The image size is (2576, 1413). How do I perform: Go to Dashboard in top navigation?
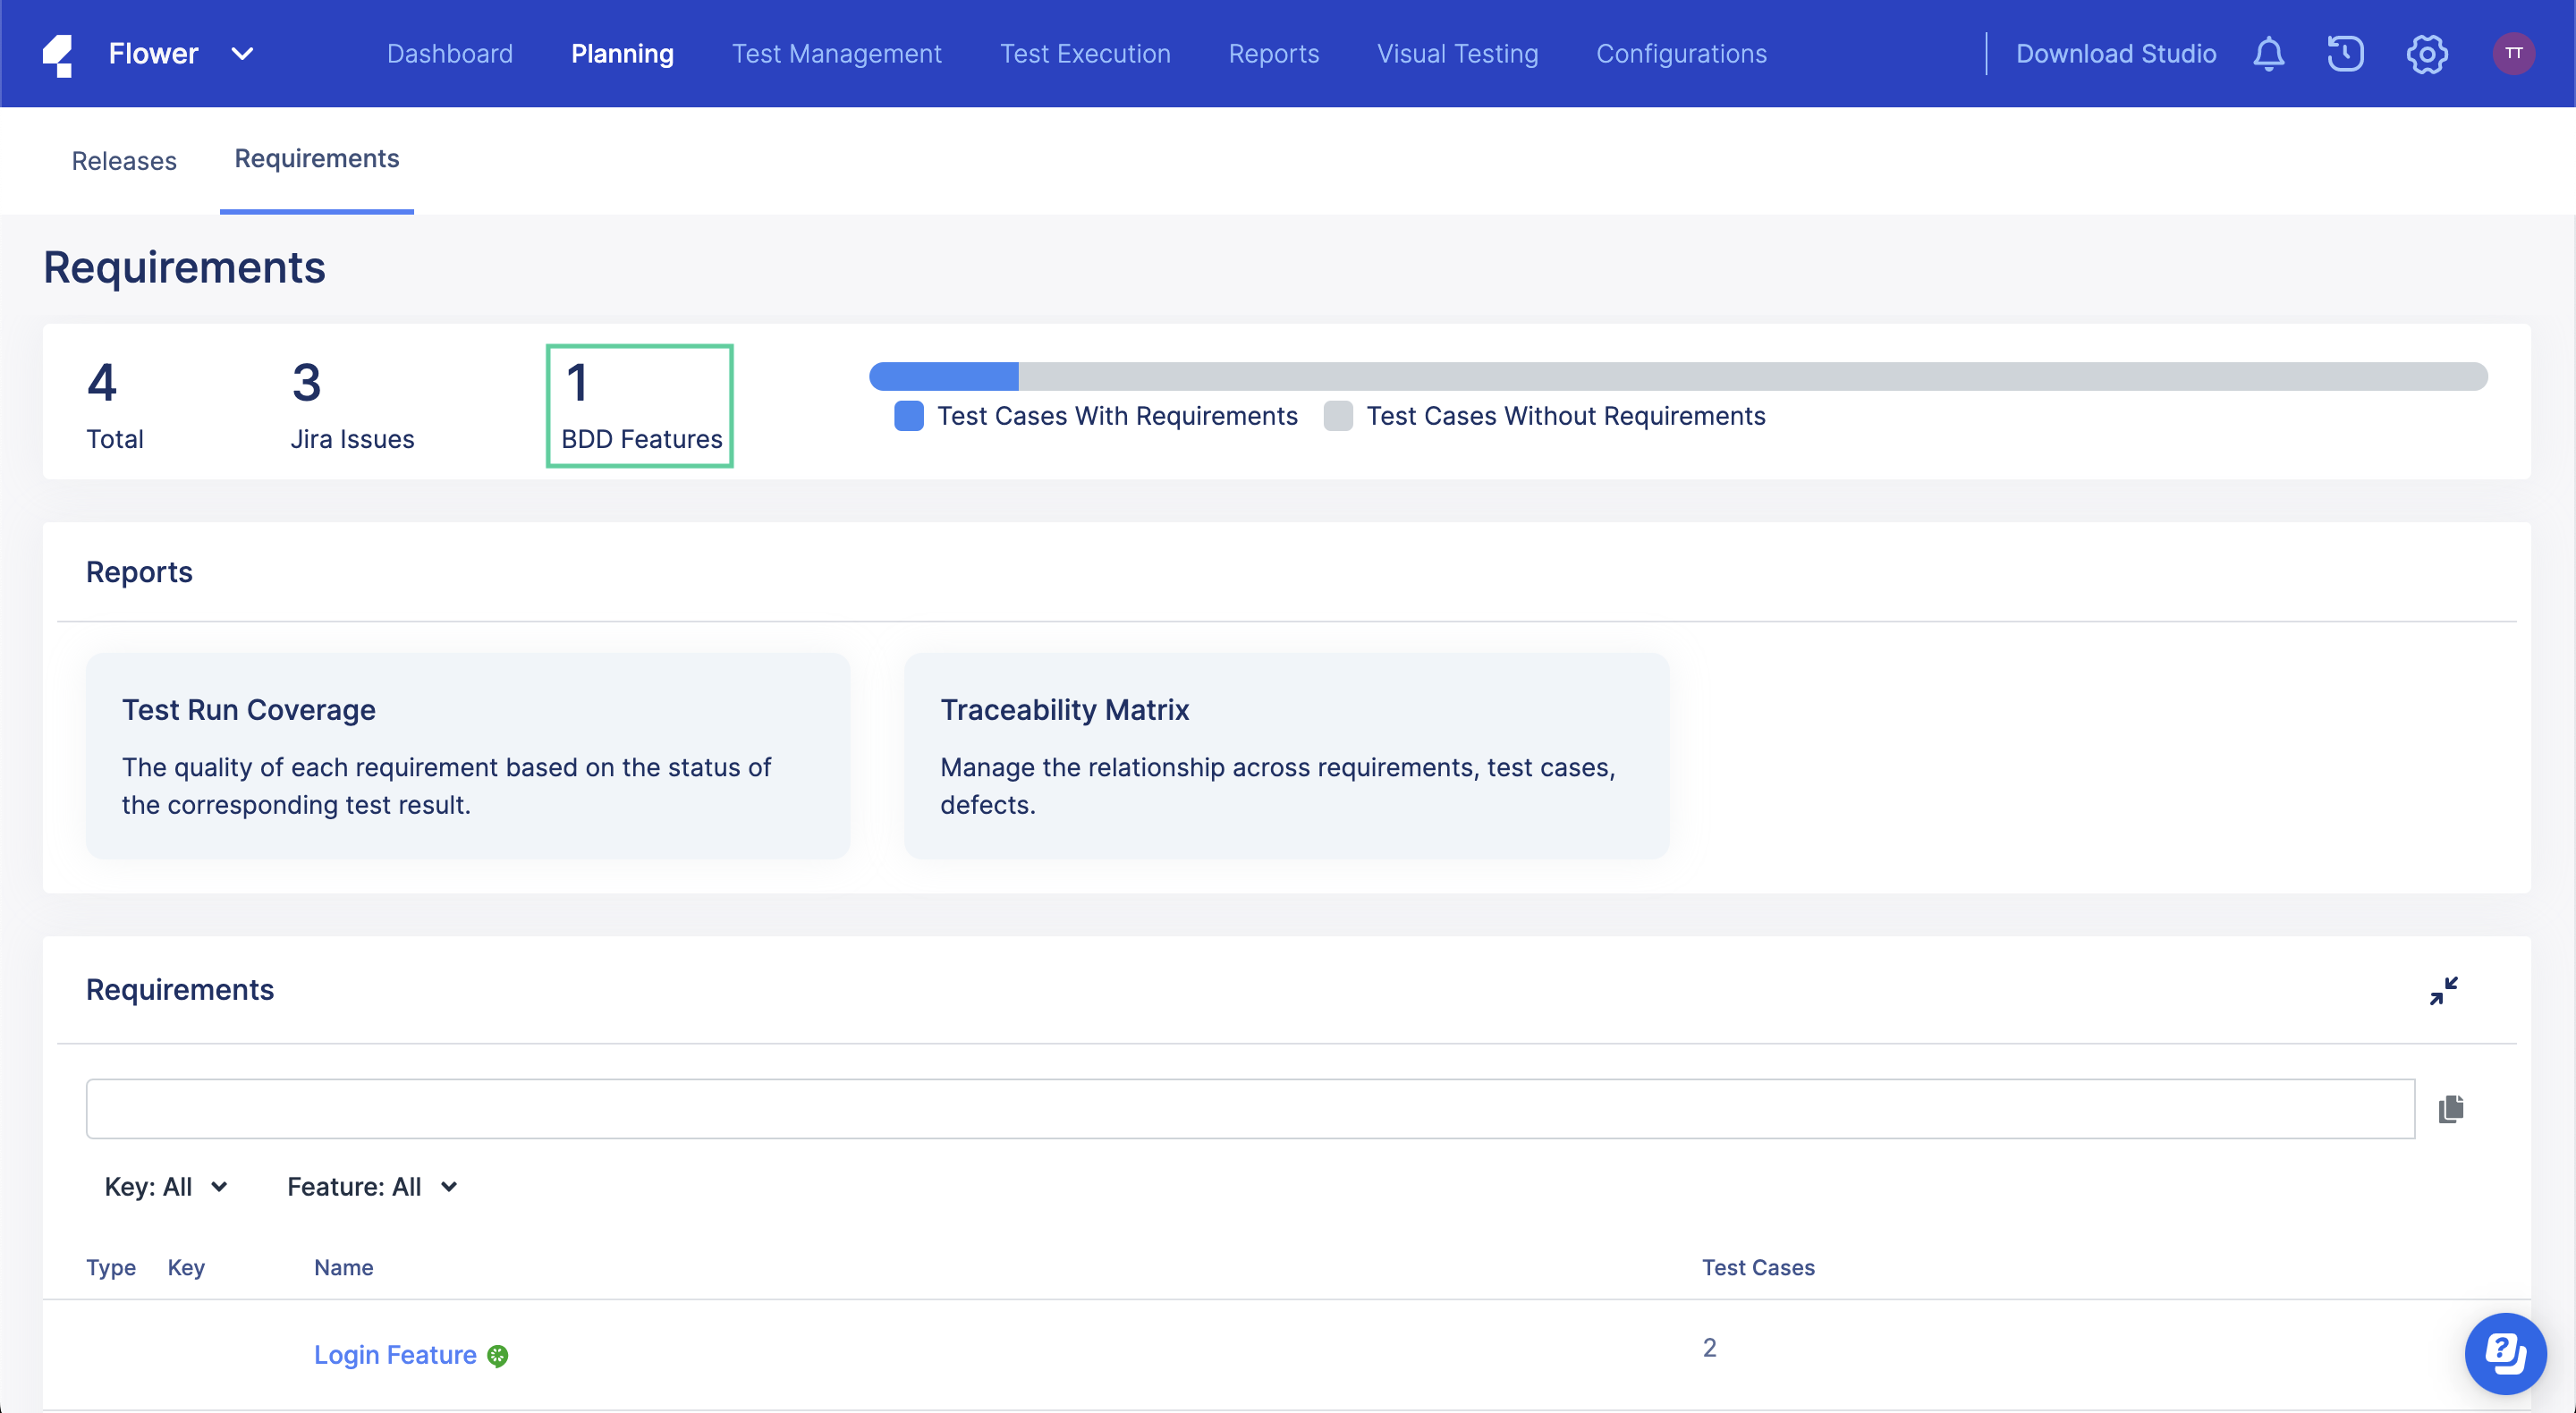pos(450,54)
